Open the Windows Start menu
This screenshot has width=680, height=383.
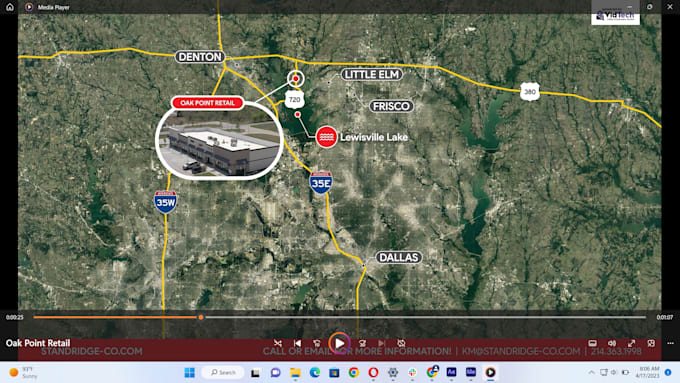click(190, 373)
